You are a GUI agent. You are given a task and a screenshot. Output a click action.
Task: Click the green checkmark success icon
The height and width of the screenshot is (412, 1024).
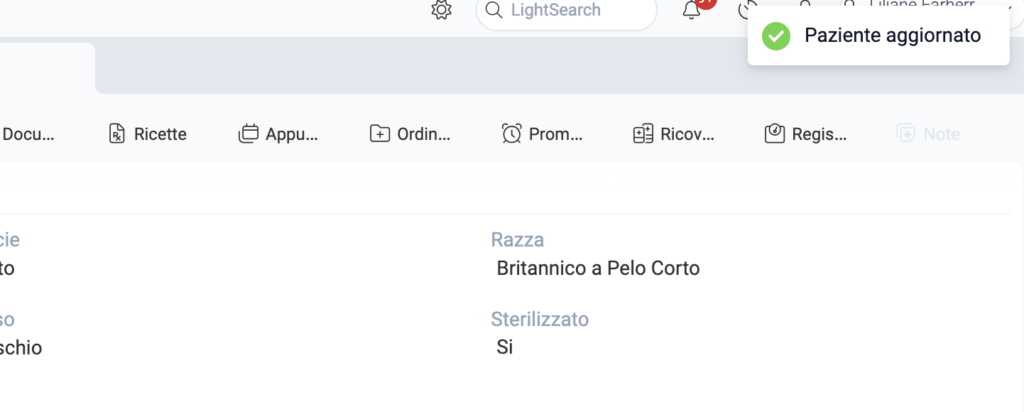(x=776, y=36)
